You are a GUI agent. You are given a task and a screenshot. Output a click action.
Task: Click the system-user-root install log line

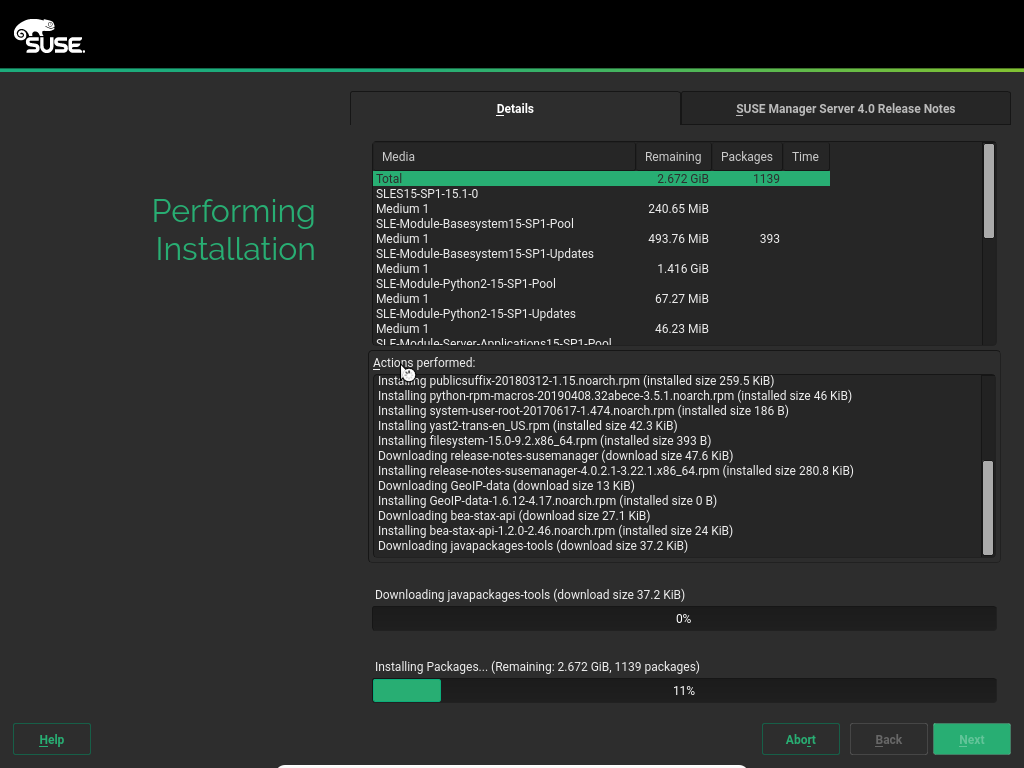pos(583,411)
